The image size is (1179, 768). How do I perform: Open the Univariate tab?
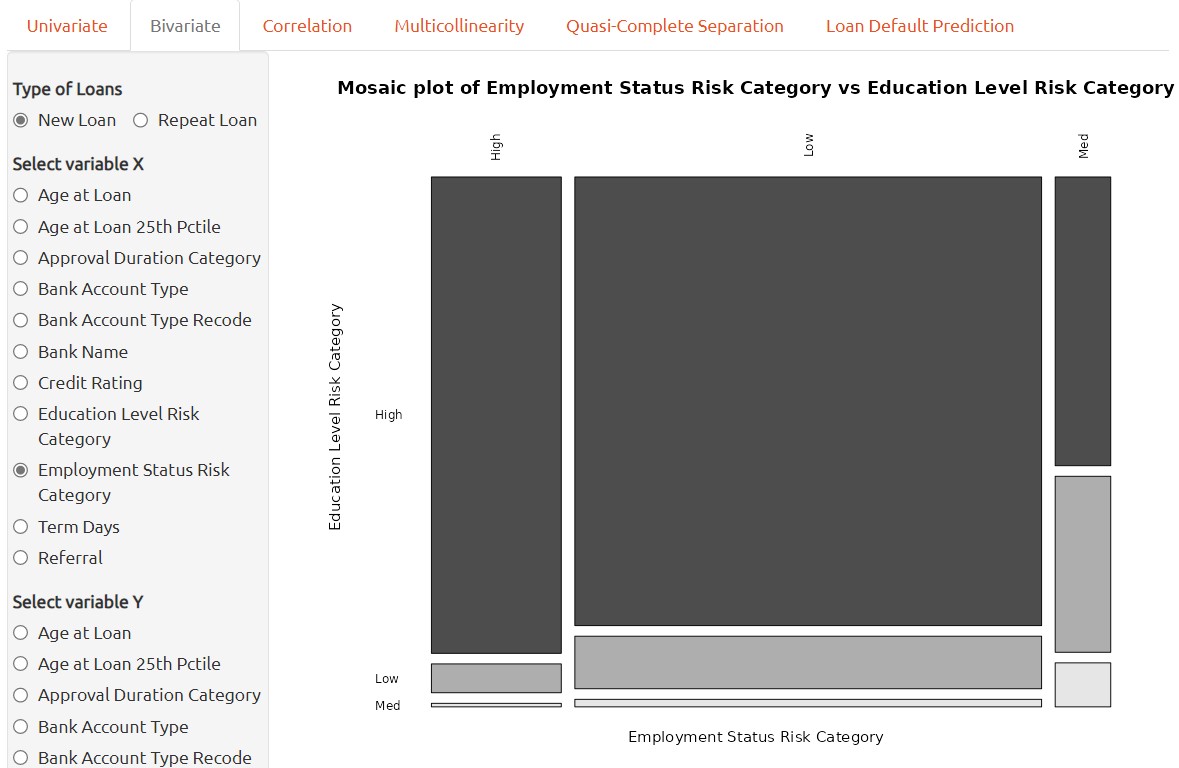coord(67,26)
